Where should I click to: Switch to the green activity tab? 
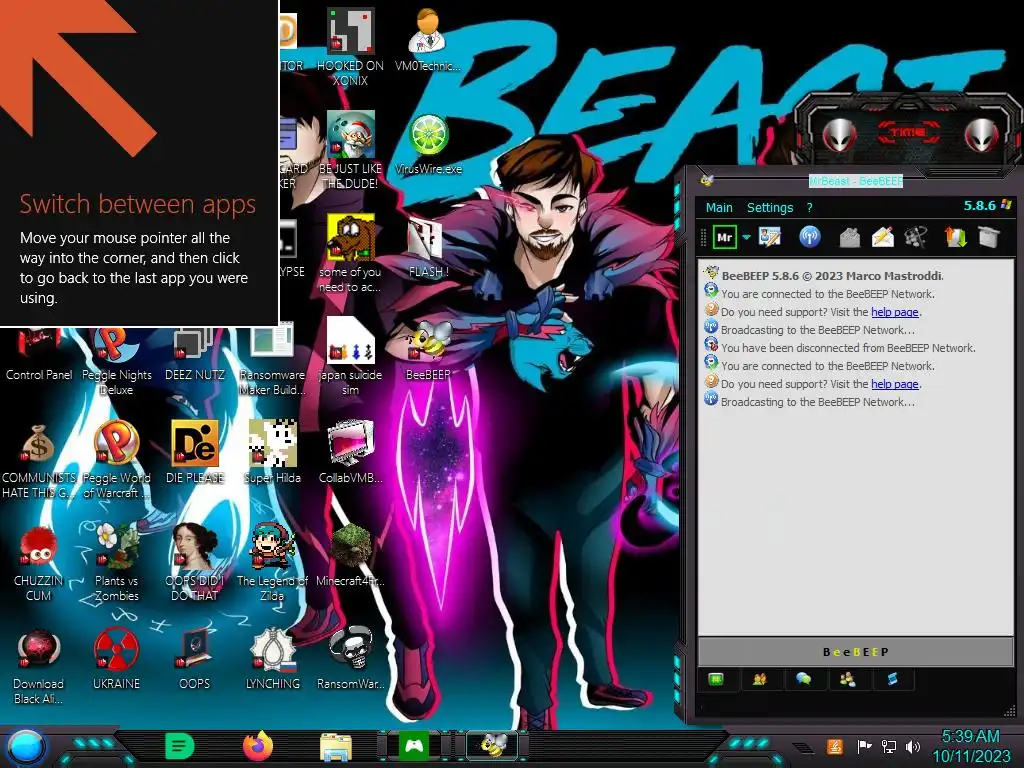coord(716,680)
